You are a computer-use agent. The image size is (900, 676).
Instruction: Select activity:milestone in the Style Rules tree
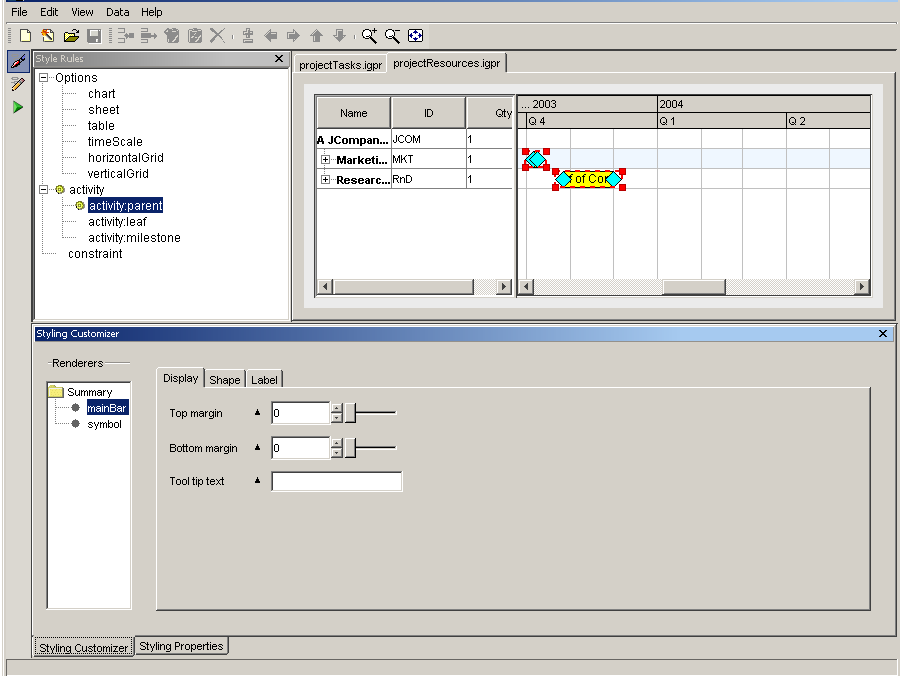134,238
